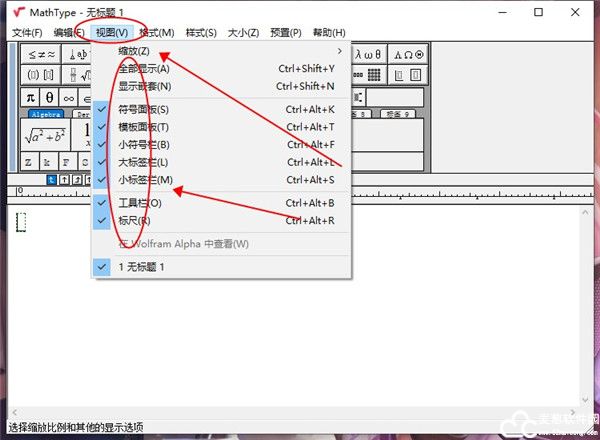Open the 帮助(H) menu

[329, 33]
